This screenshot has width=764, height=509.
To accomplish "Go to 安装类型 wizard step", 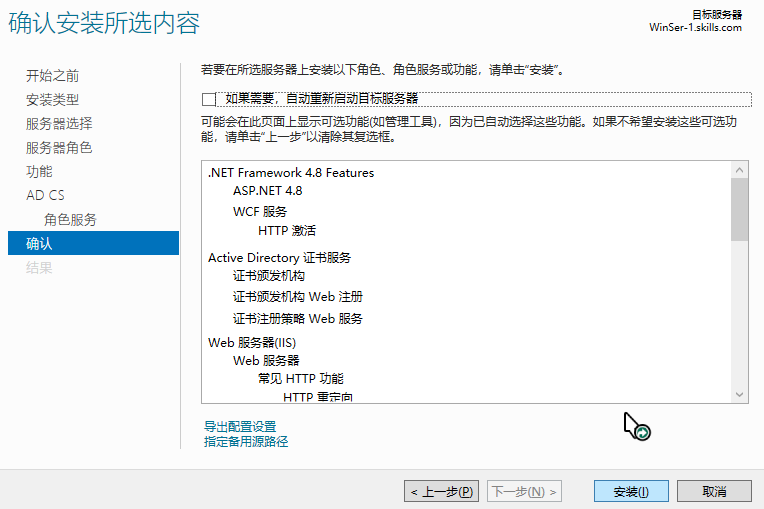I will point(53,100).
